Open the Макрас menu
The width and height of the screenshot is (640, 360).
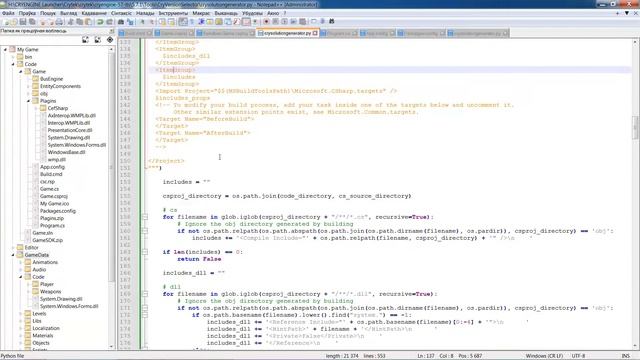click(201, 13)
